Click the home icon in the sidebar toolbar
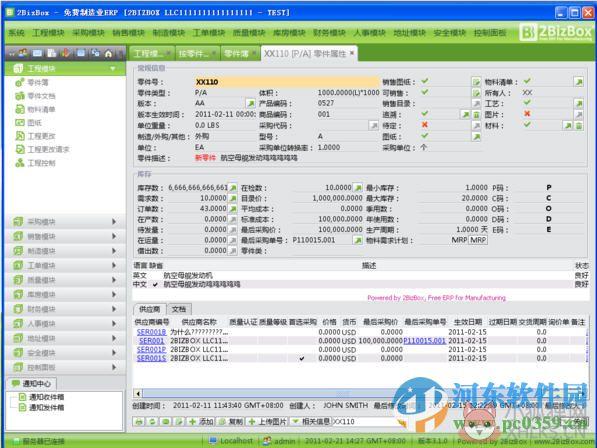This screenshot has width=597, height=448. (x=108, y=54)
